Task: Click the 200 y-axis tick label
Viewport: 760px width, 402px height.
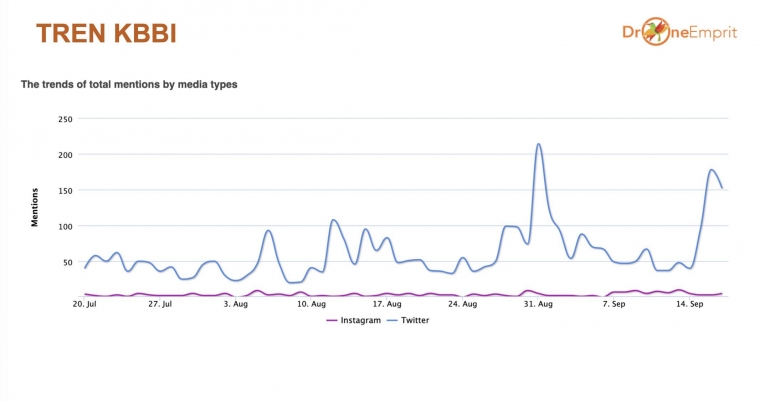Action: coord(65,155)
